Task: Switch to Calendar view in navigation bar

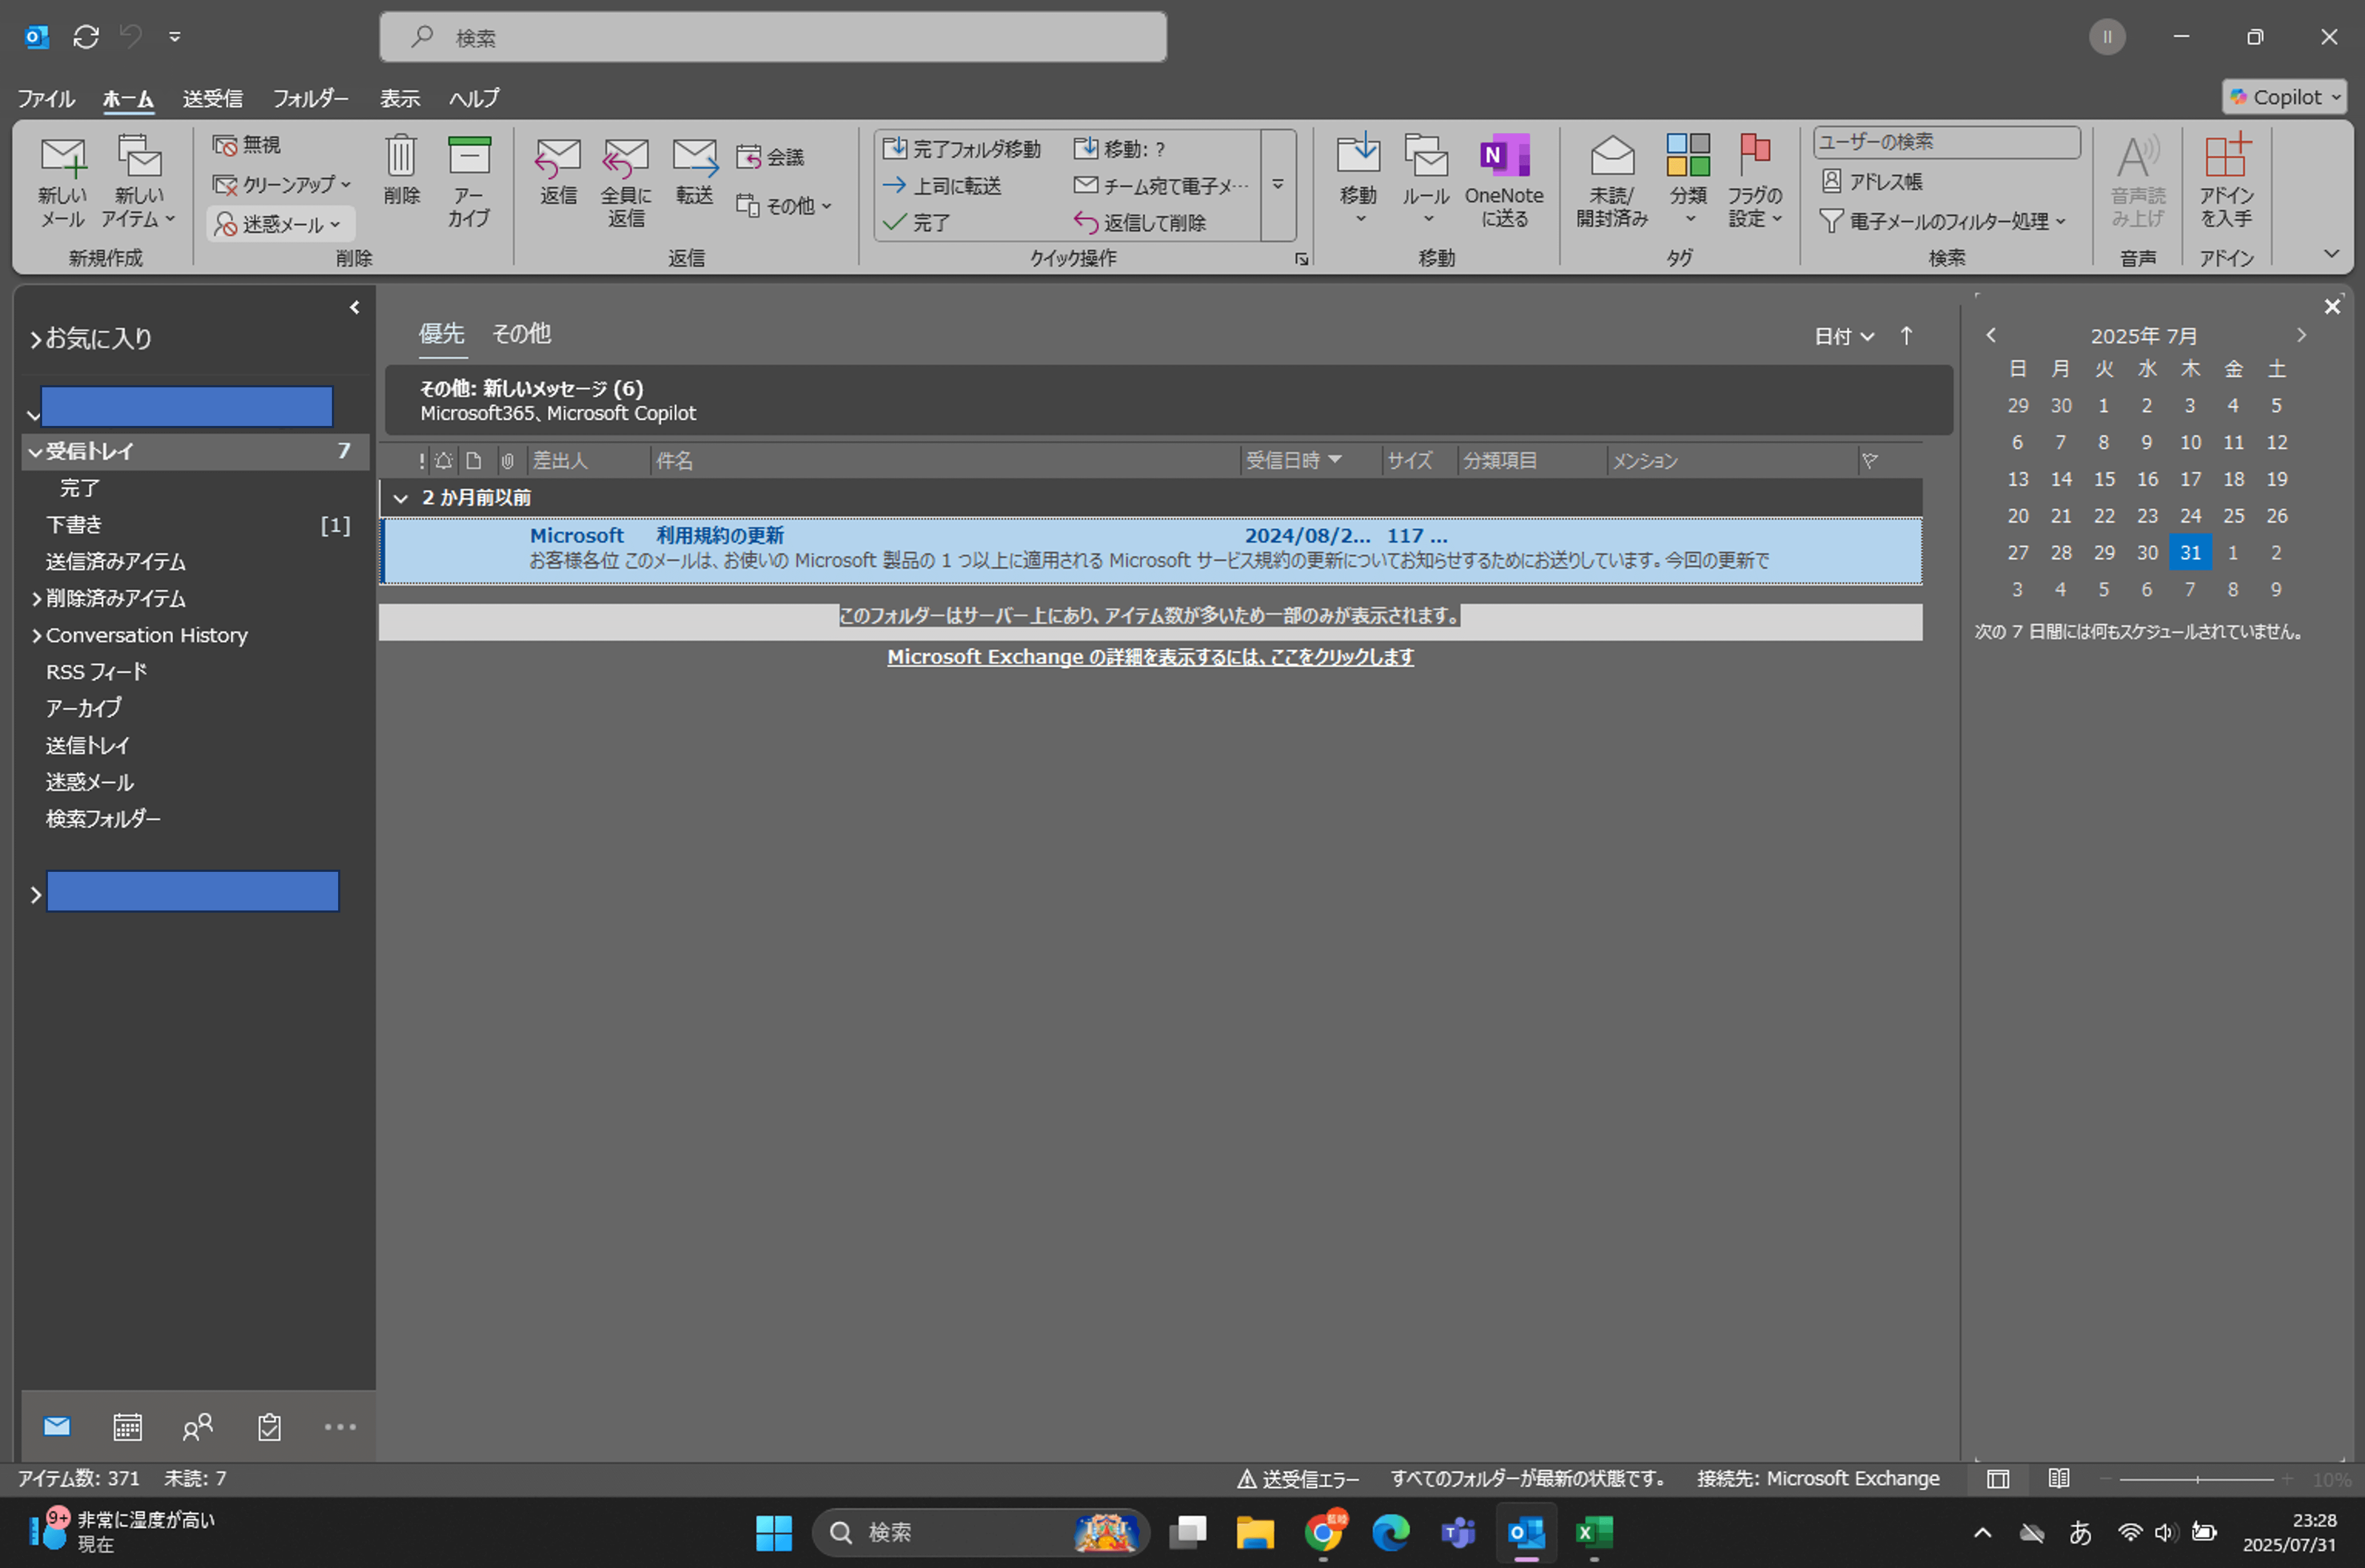Action: point(127,1427)
